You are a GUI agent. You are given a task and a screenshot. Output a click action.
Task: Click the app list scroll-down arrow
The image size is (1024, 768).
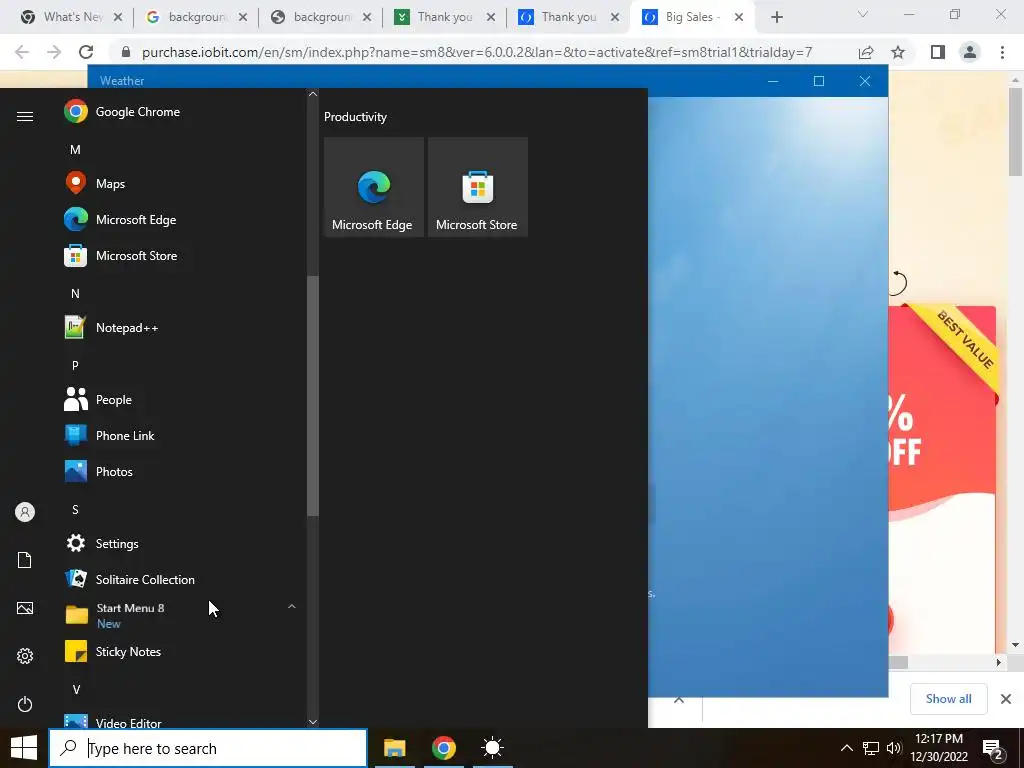313,721
